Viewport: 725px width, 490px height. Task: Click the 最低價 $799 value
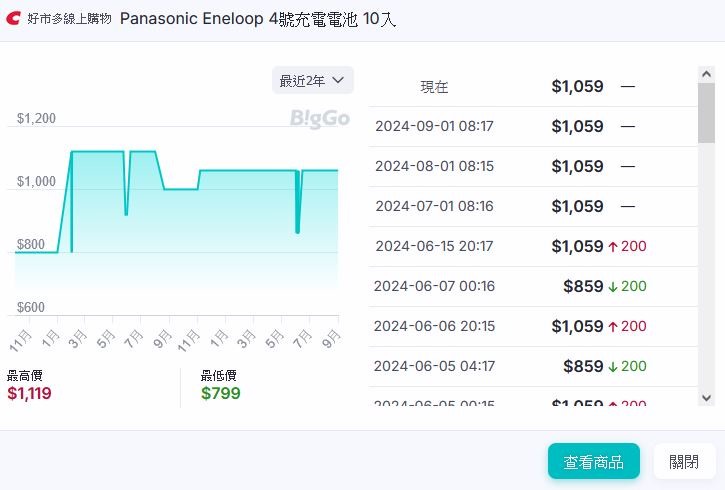220,394
